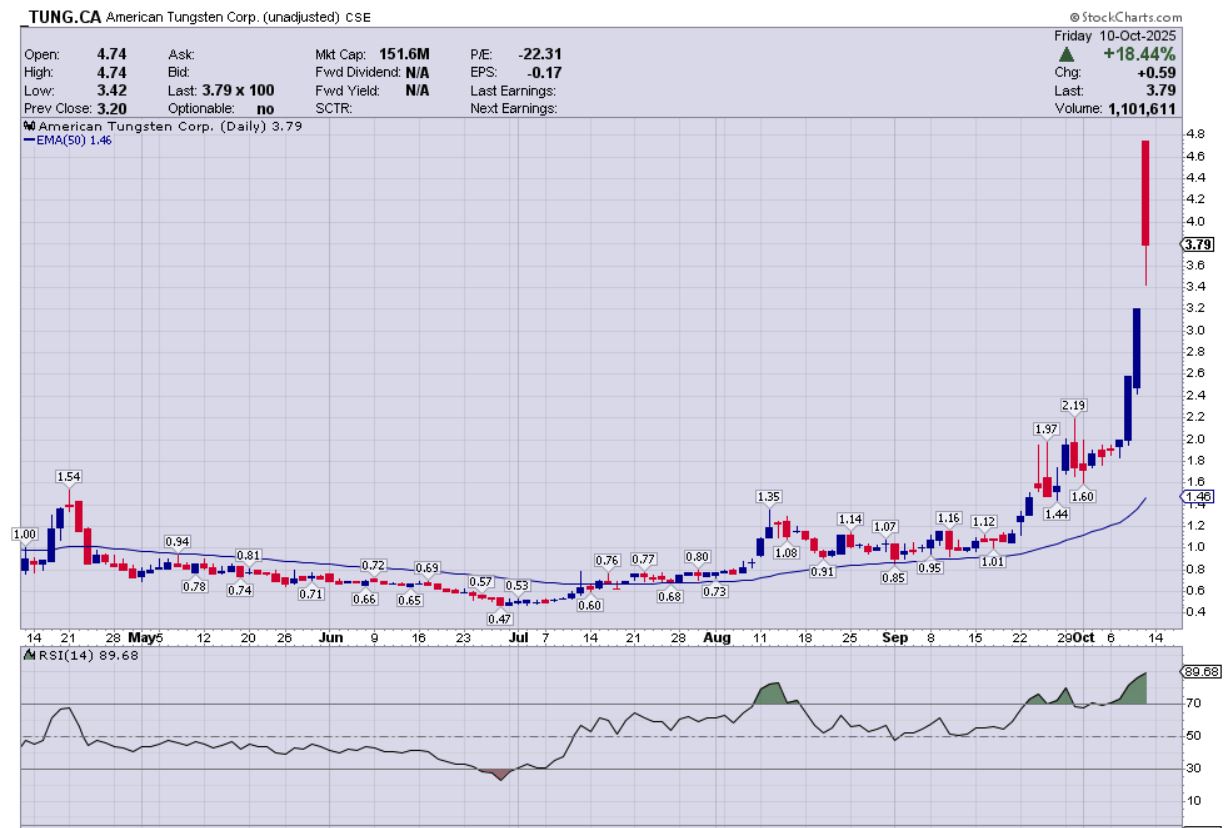Click the Oct label on the date axis

tap(1086, 637)
